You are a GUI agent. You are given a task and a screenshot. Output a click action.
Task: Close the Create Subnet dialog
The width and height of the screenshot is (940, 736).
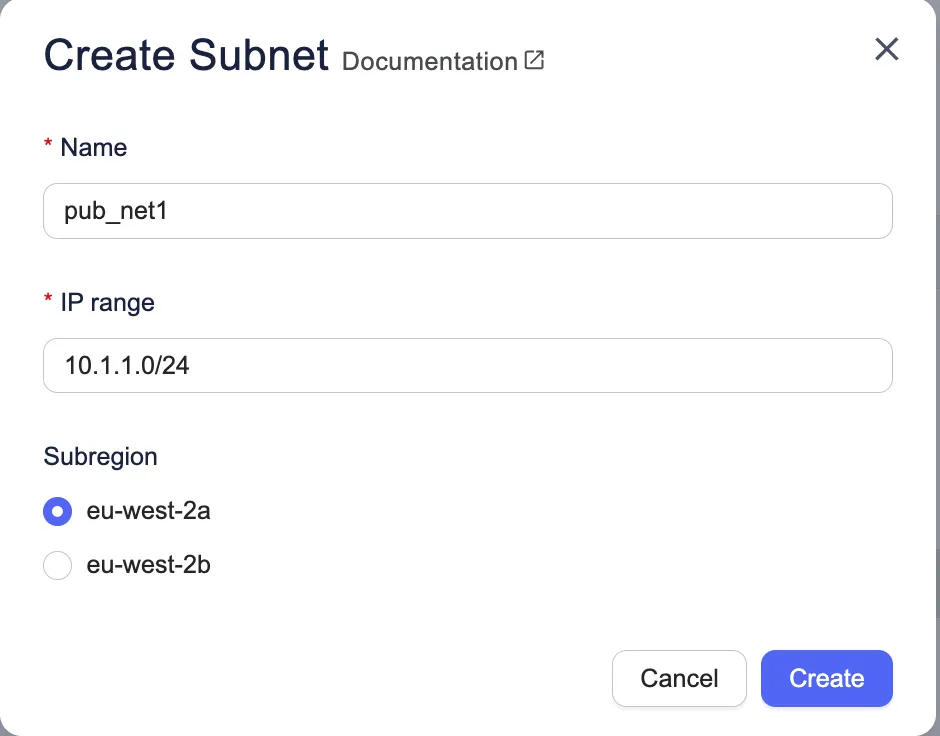886,49
